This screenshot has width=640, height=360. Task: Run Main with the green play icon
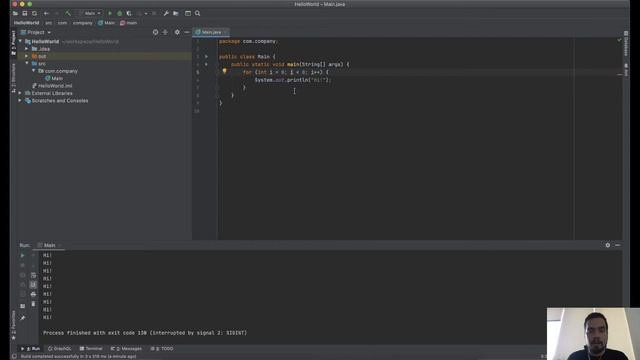click(x=110, y=13)
